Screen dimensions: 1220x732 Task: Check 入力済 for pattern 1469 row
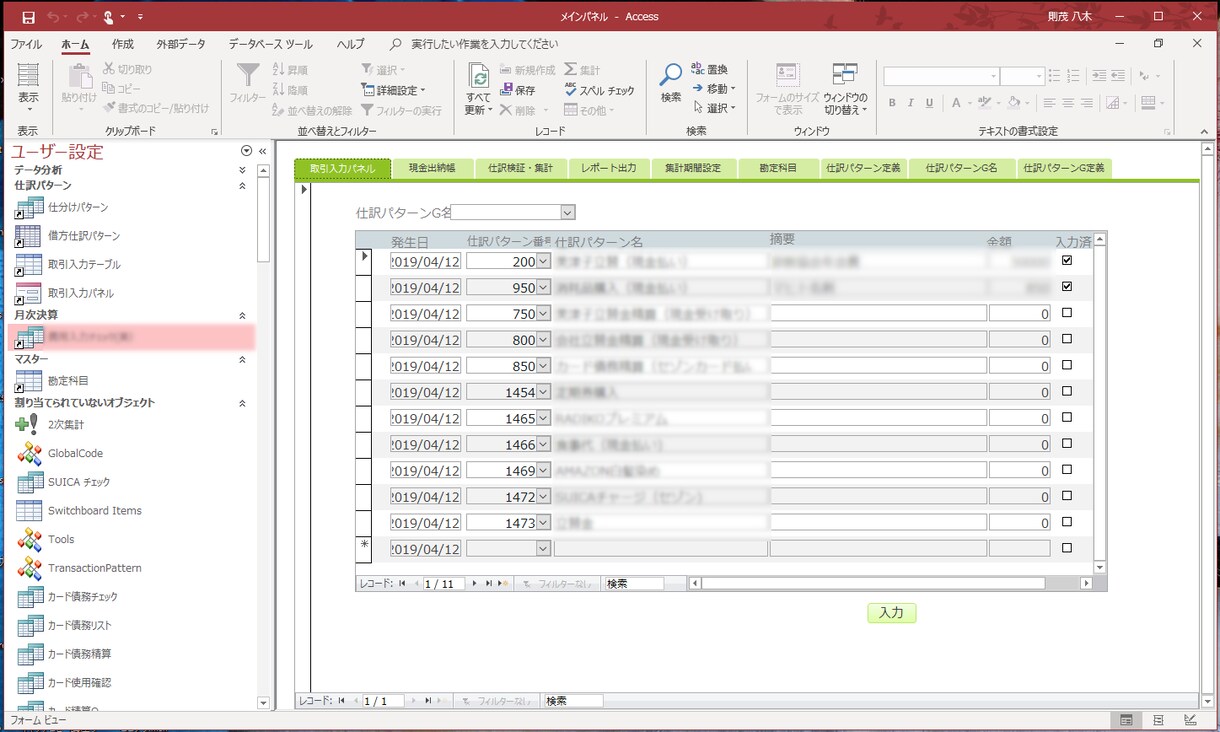click(1067, 469)
